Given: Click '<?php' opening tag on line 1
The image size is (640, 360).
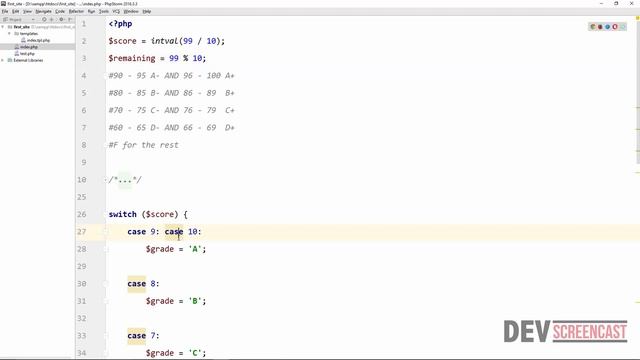Looking at the screenshot, I should (120, 24).
